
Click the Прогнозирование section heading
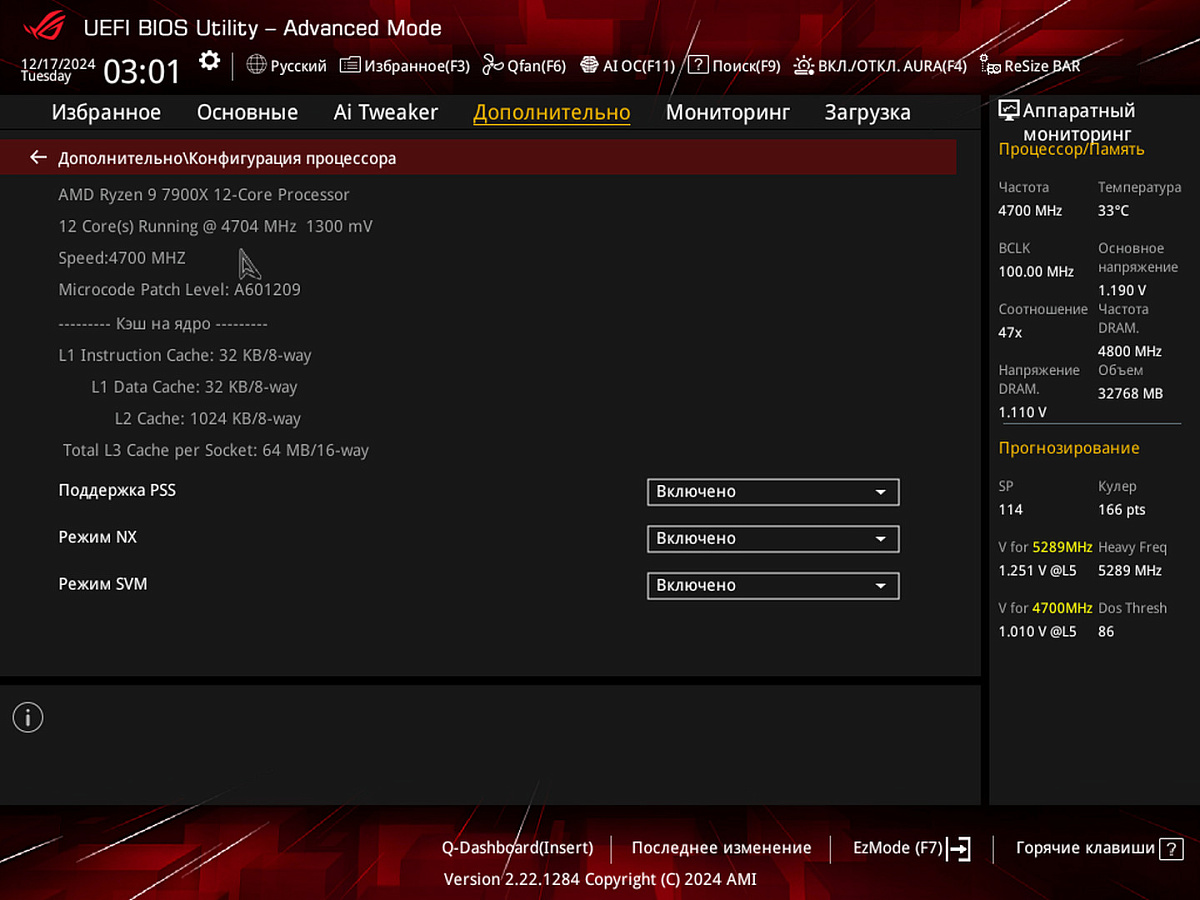[1069, 448]
